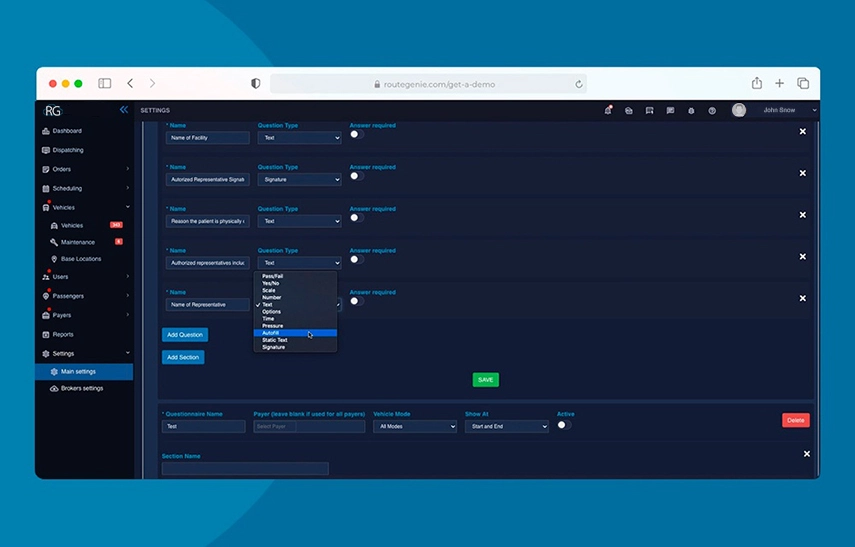Remove the Name of Facility question
The height and width of the screenshot is (547, 855).
point(803,131)
